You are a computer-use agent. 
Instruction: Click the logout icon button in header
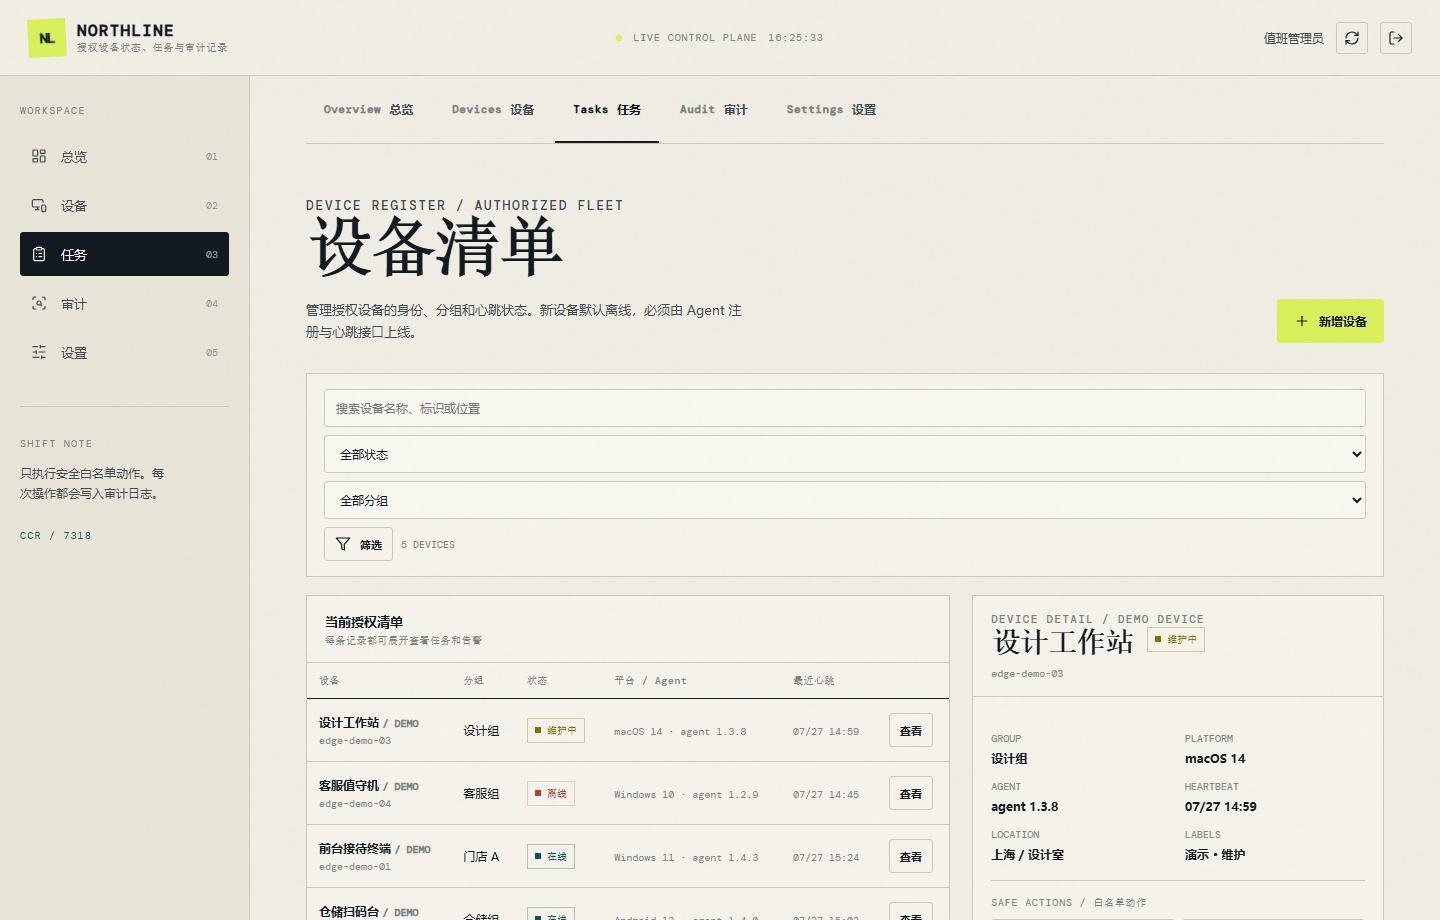[1396, 38]
